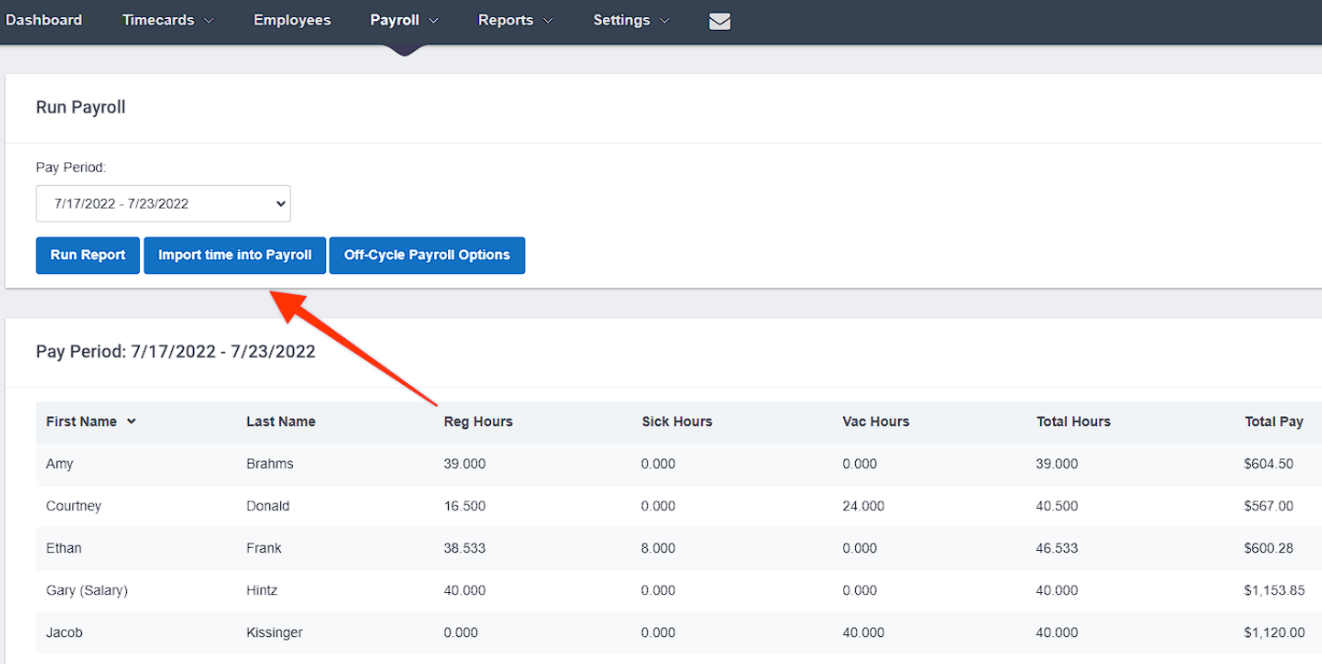The image size is (1322, 664).
Task: Expand the Payroll dropdown menu
Action: [403, 20]
